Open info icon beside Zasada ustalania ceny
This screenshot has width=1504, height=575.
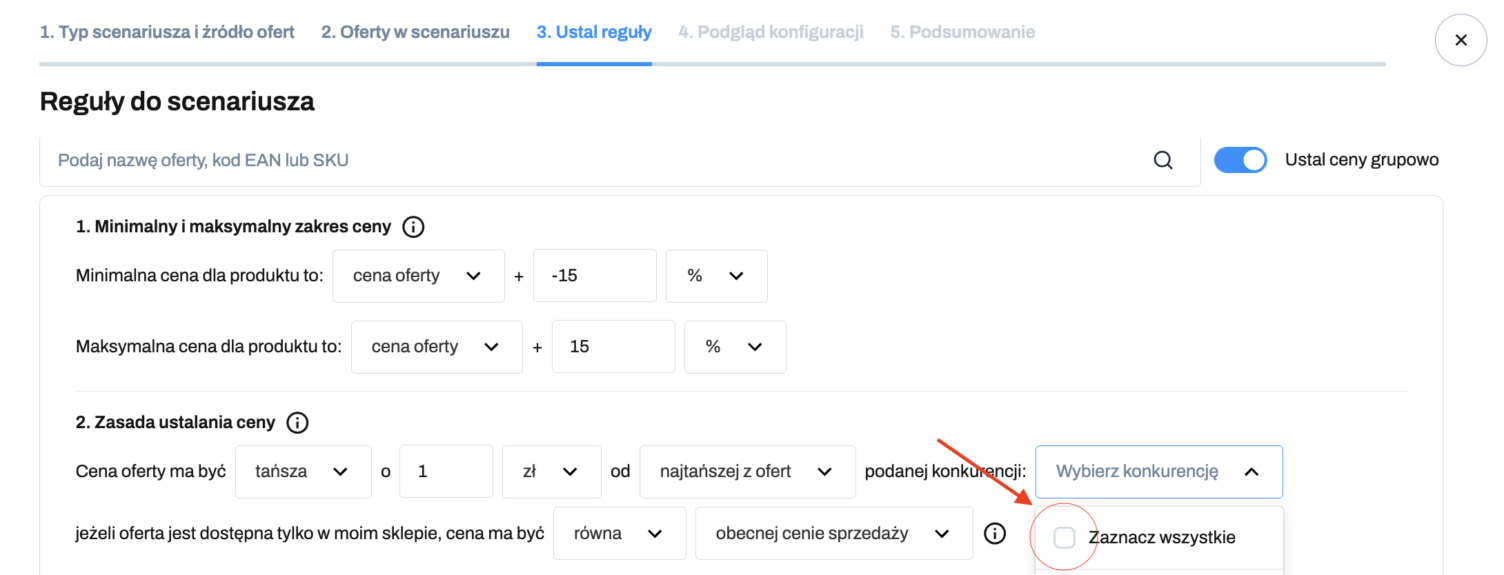297,423
